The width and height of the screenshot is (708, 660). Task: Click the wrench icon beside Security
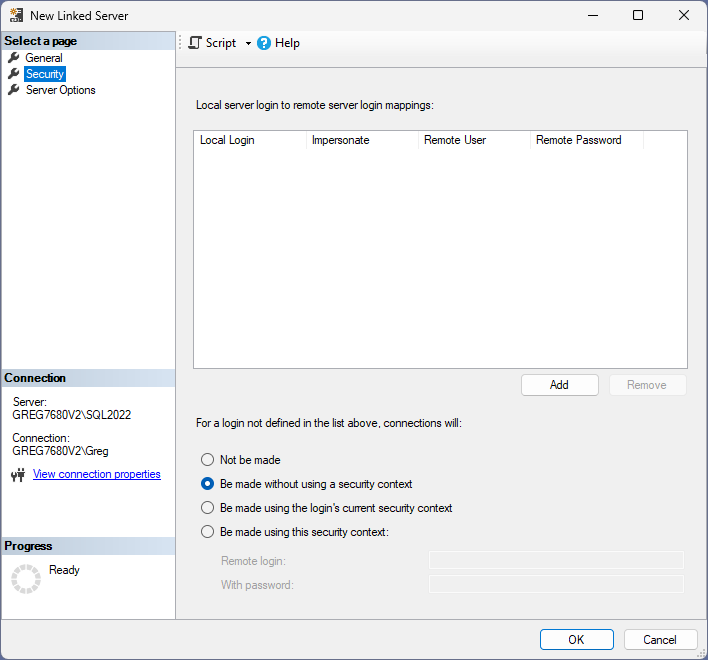click(14, 74)
